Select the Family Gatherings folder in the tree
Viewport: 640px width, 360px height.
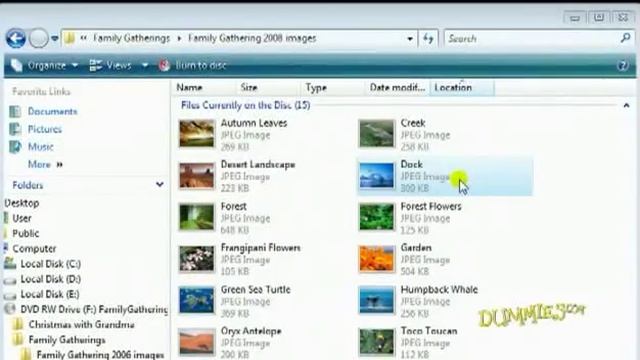pos(67,340)
